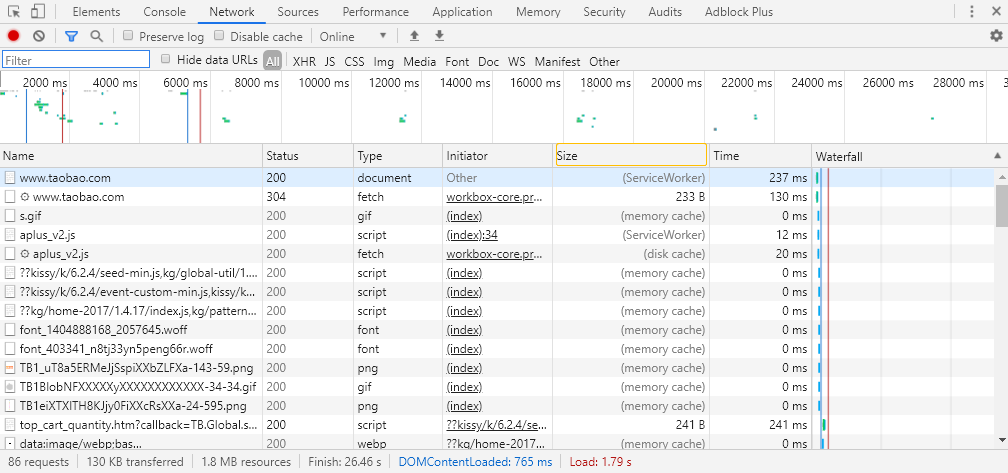Sort by the Type column header
This screenshot has height=473, width=1008.
[399, 156]
